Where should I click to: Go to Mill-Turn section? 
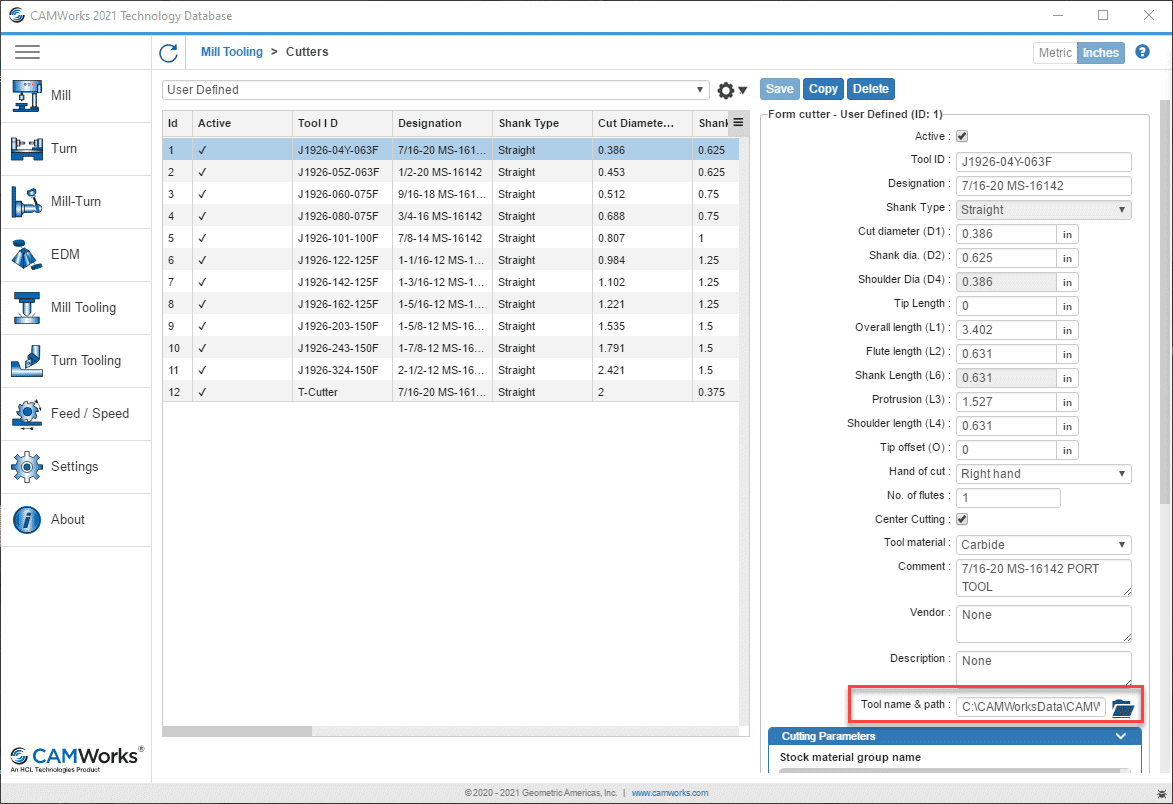[x=75, y=201]
